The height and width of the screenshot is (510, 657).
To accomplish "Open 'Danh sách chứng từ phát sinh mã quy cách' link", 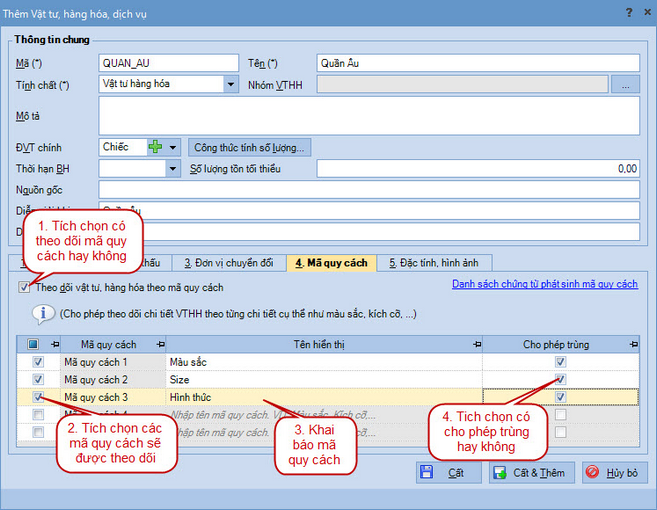I will point(545,284).
